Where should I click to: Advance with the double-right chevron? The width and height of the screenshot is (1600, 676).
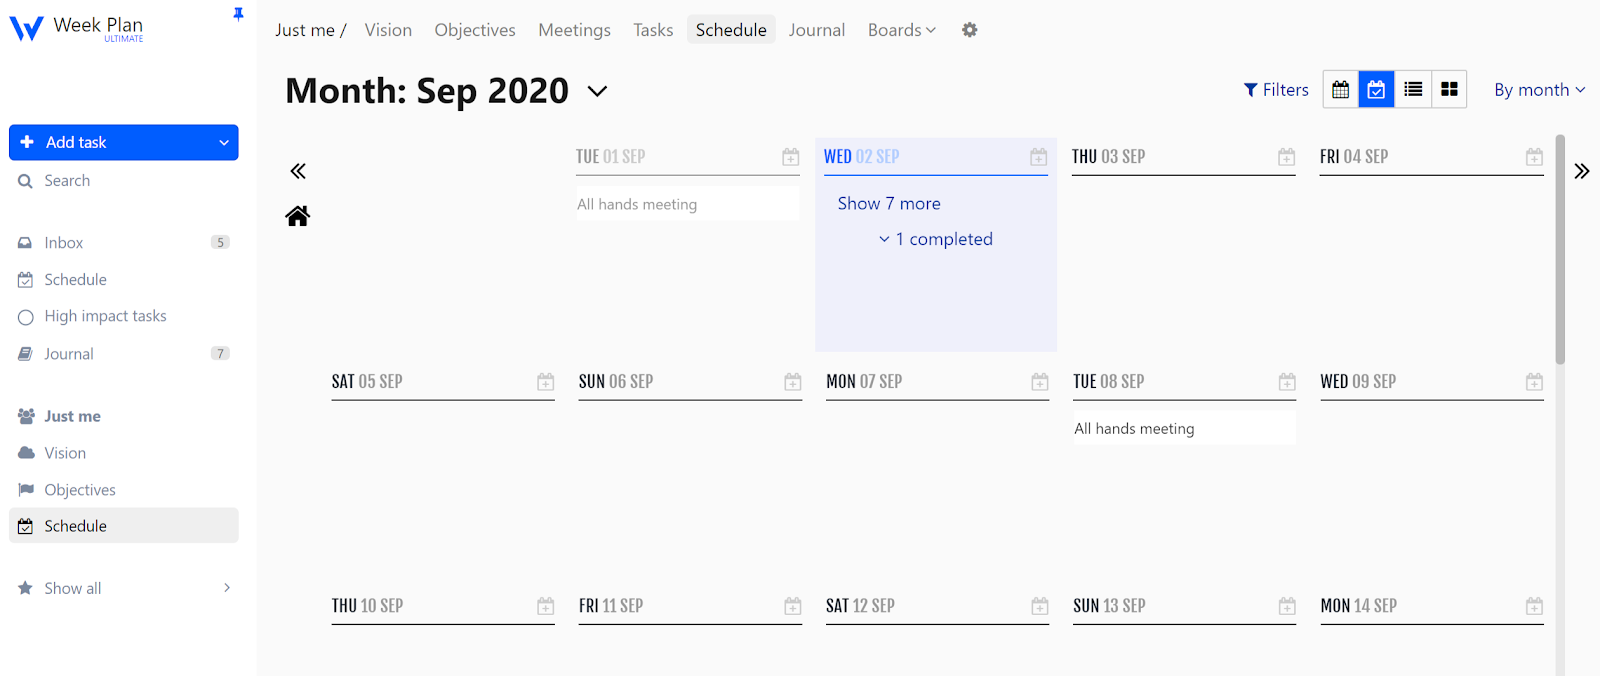[1581, 171]
